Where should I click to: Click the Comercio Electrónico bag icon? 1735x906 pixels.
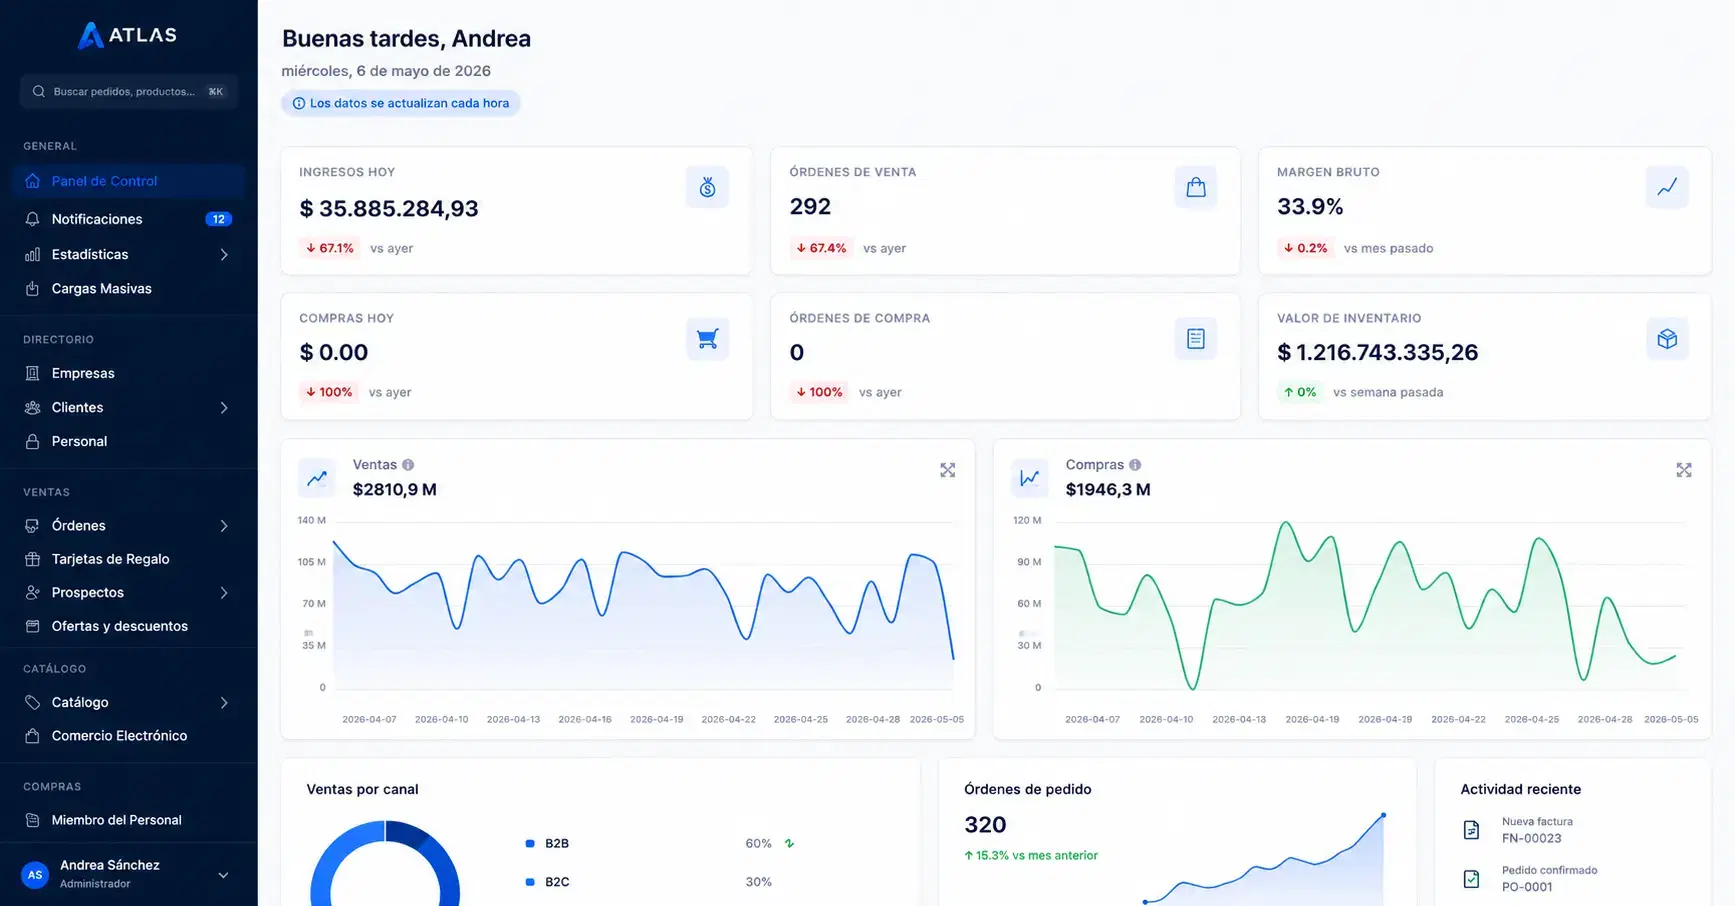33,735
